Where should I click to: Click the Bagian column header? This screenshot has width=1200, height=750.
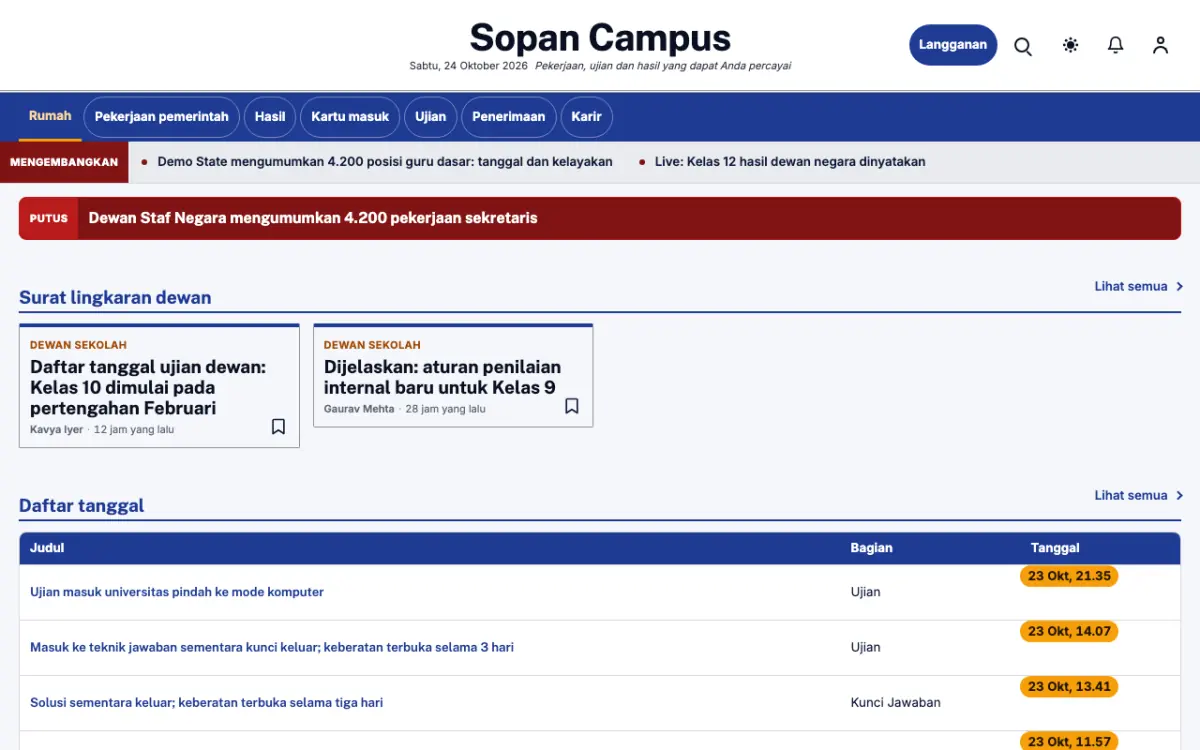tap(872, 548)
